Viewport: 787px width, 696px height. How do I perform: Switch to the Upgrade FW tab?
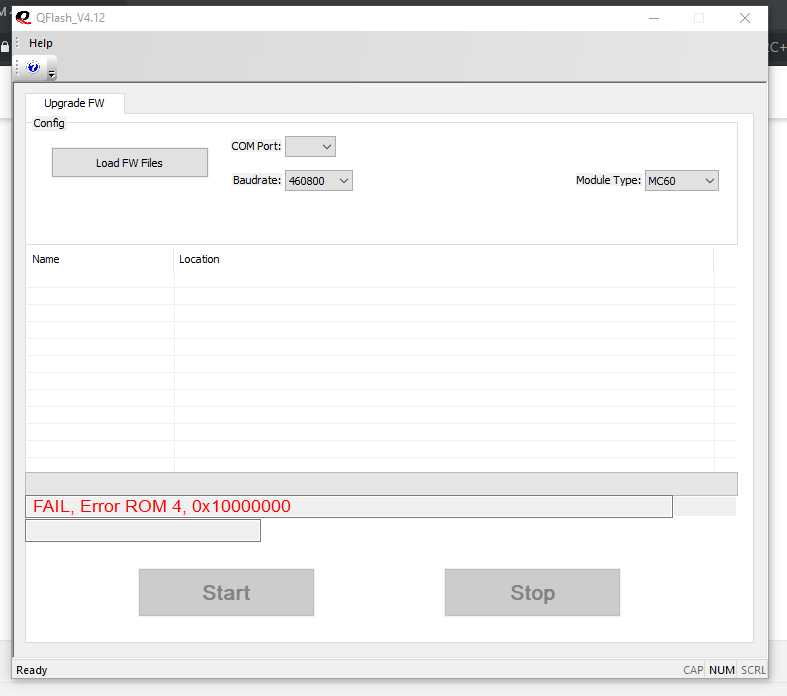[74, 103]
